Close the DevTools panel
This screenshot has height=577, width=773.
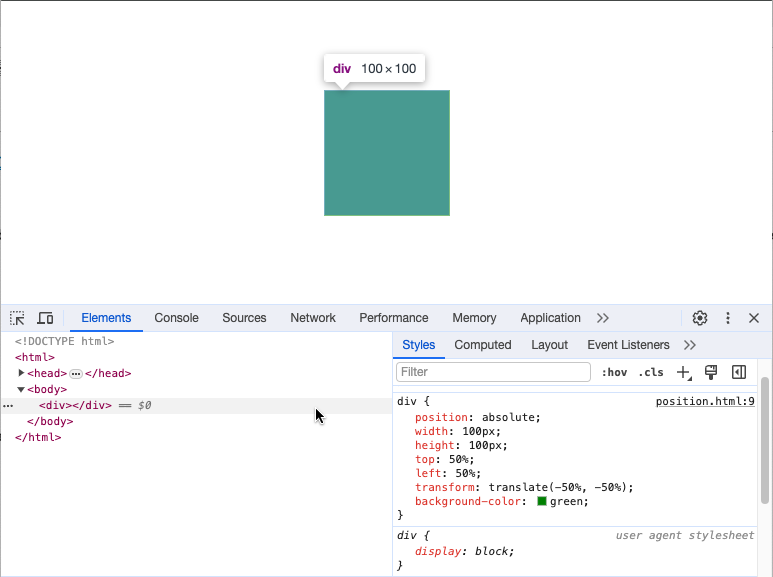[754, 318]
